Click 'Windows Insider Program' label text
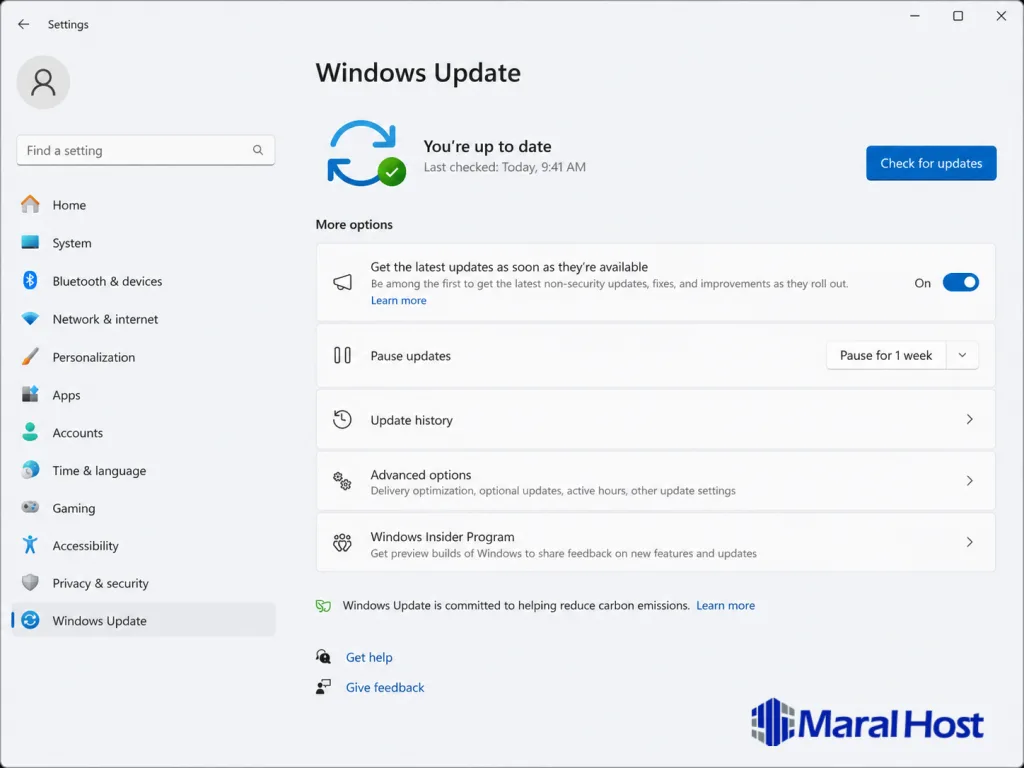This screenshot has width=1024, height=768. [x=442, y=537]
